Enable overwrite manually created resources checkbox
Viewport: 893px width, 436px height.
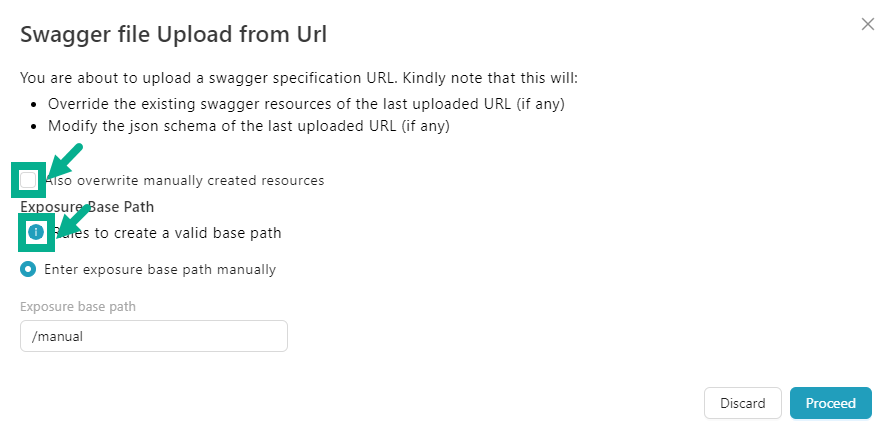pos(28,180)
